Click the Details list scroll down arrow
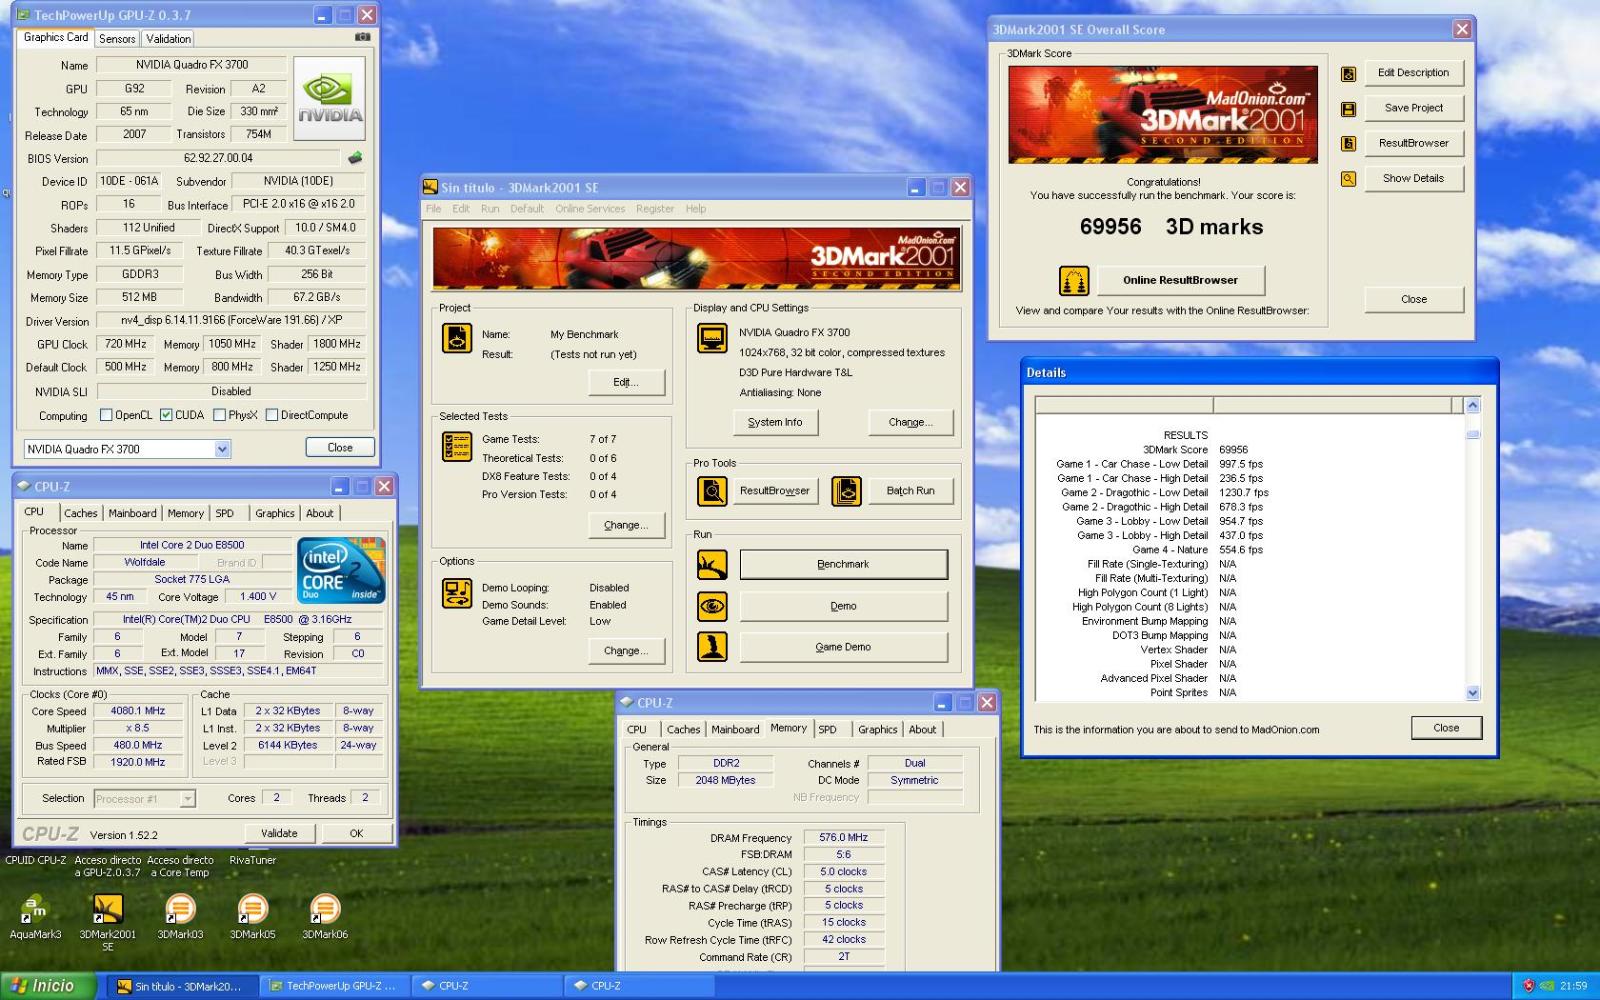The width and height of the screenshot is (1600, 1000). 1472,693
